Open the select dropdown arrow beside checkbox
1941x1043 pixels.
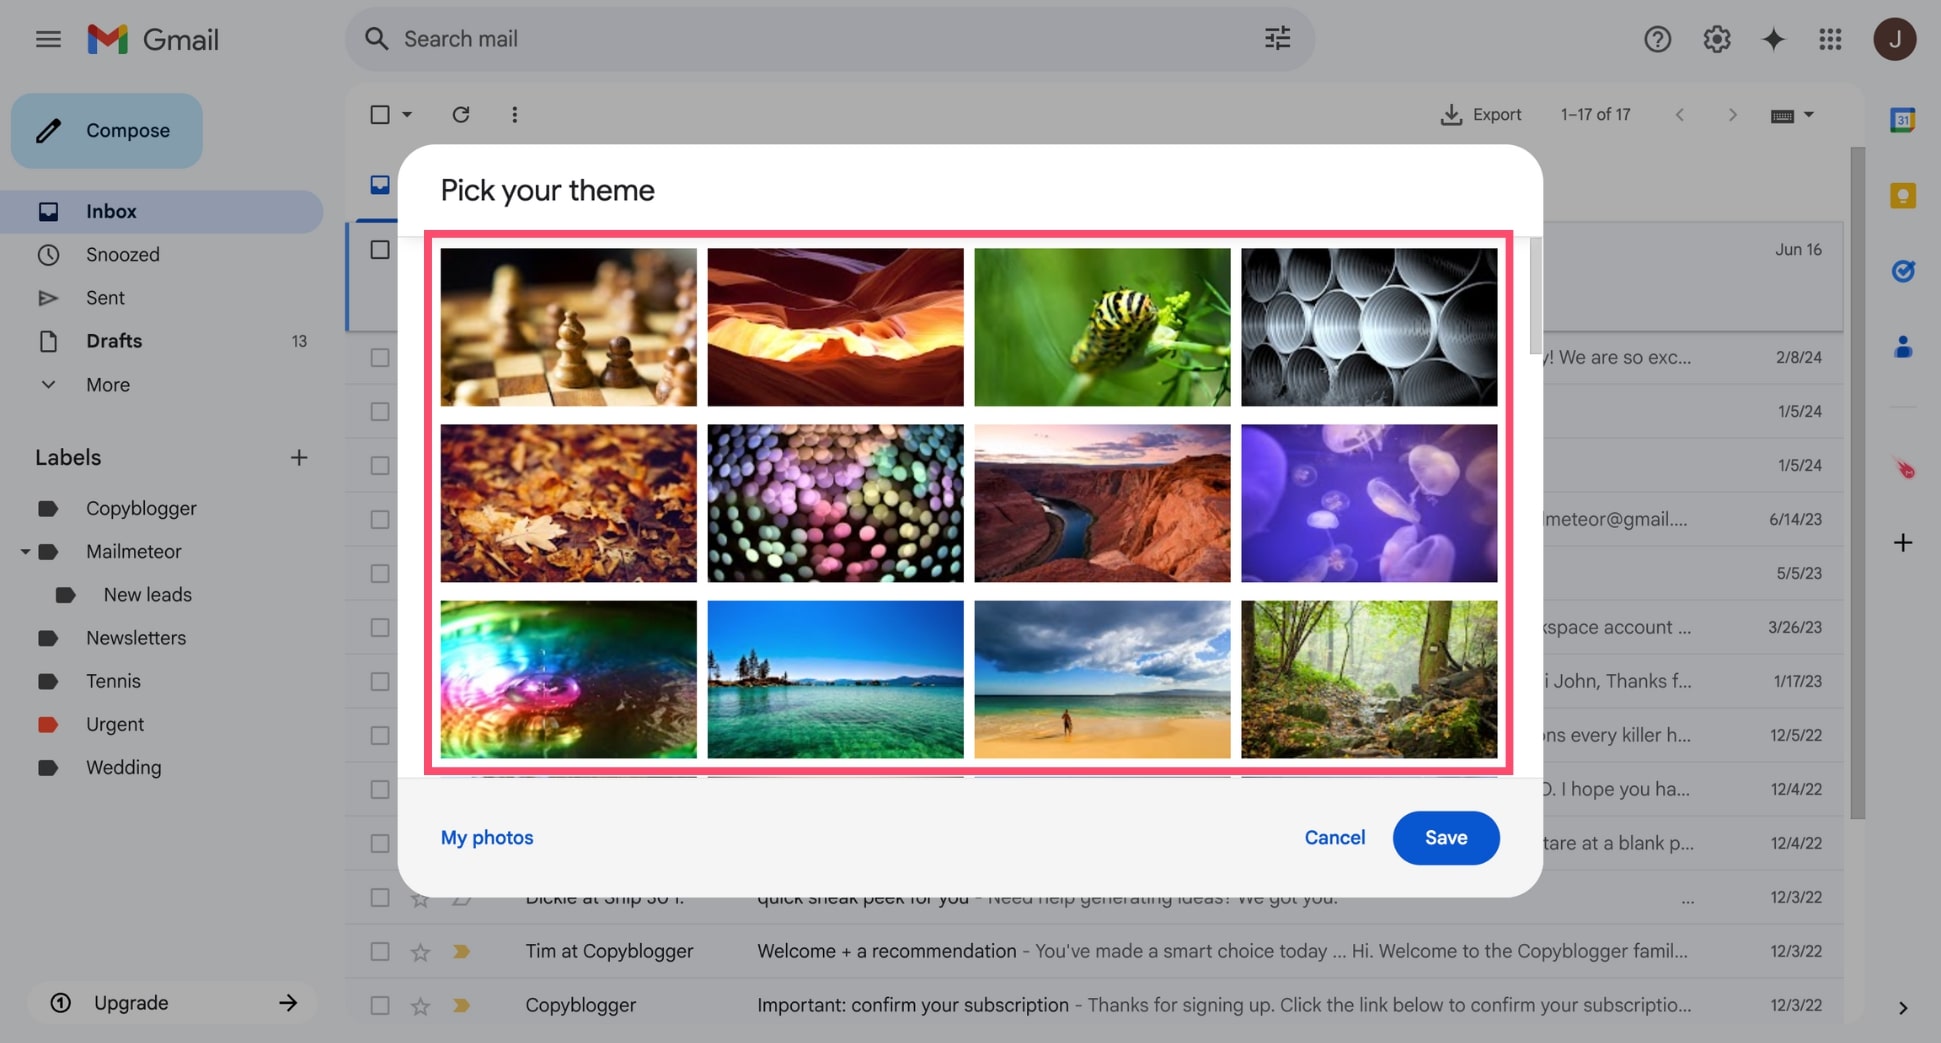pyautogui.click(x=407, y=115)
